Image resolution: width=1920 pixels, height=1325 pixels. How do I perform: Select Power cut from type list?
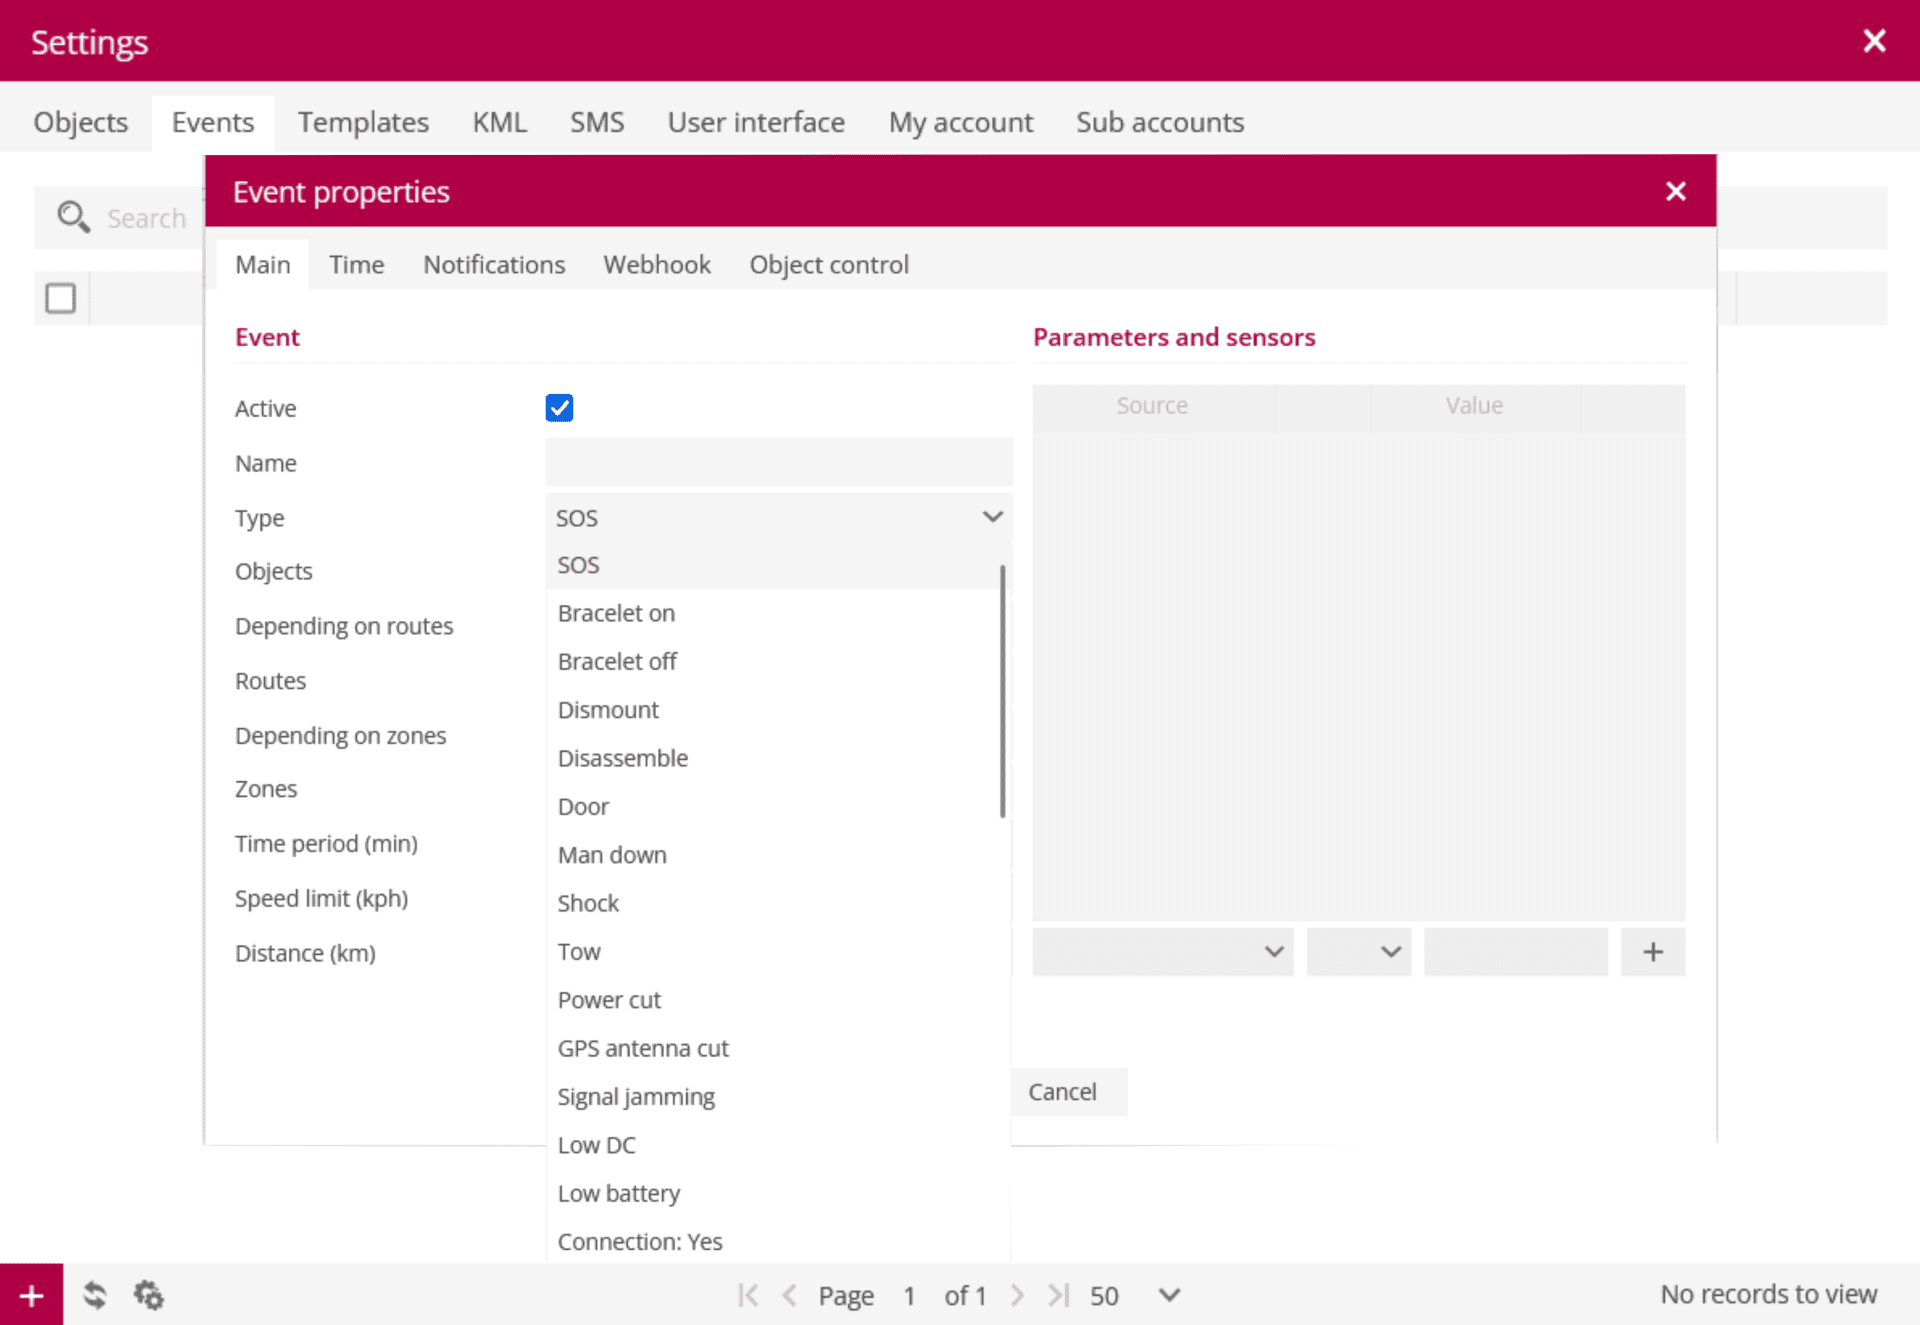click(609, 1000)
